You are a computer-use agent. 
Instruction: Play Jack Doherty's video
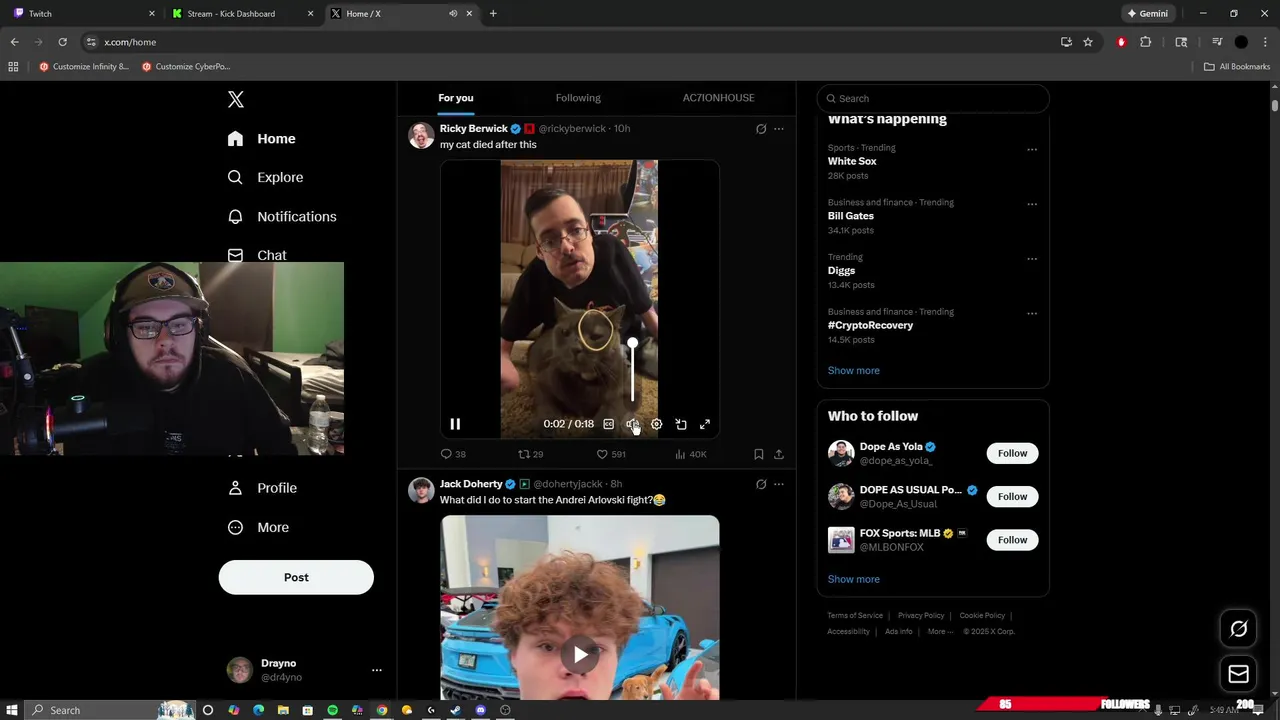tap(580, 655)
